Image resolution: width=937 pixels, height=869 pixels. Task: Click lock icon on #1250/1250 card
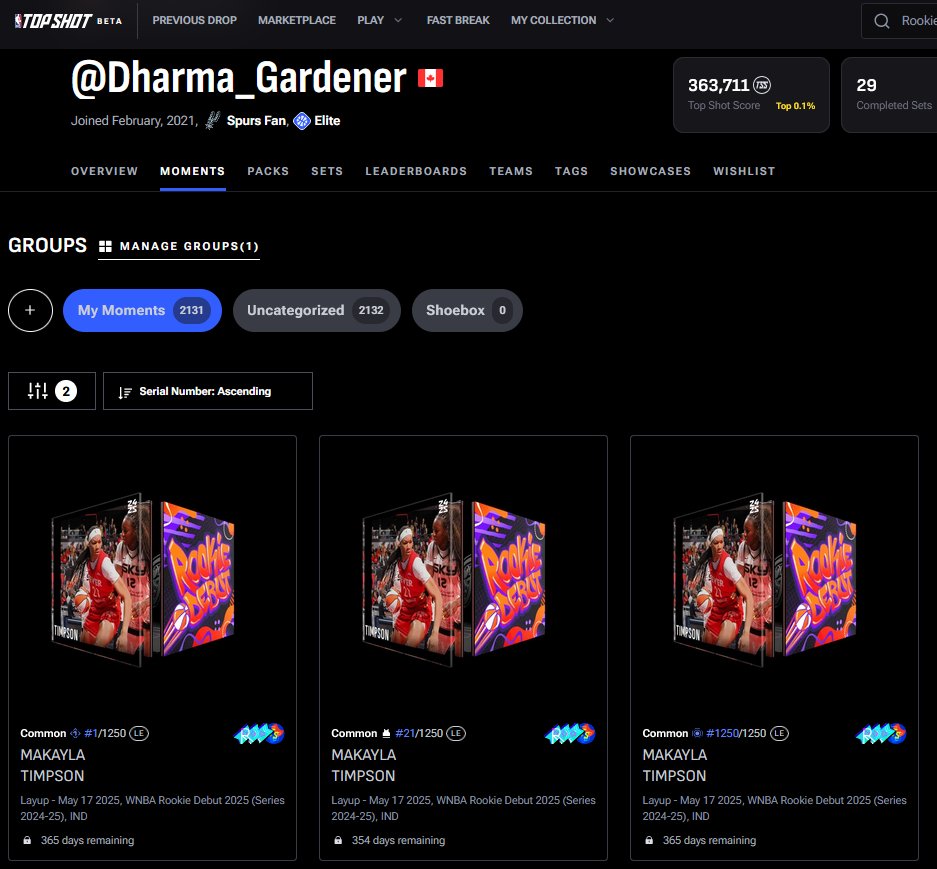click(x=649, y=840)
